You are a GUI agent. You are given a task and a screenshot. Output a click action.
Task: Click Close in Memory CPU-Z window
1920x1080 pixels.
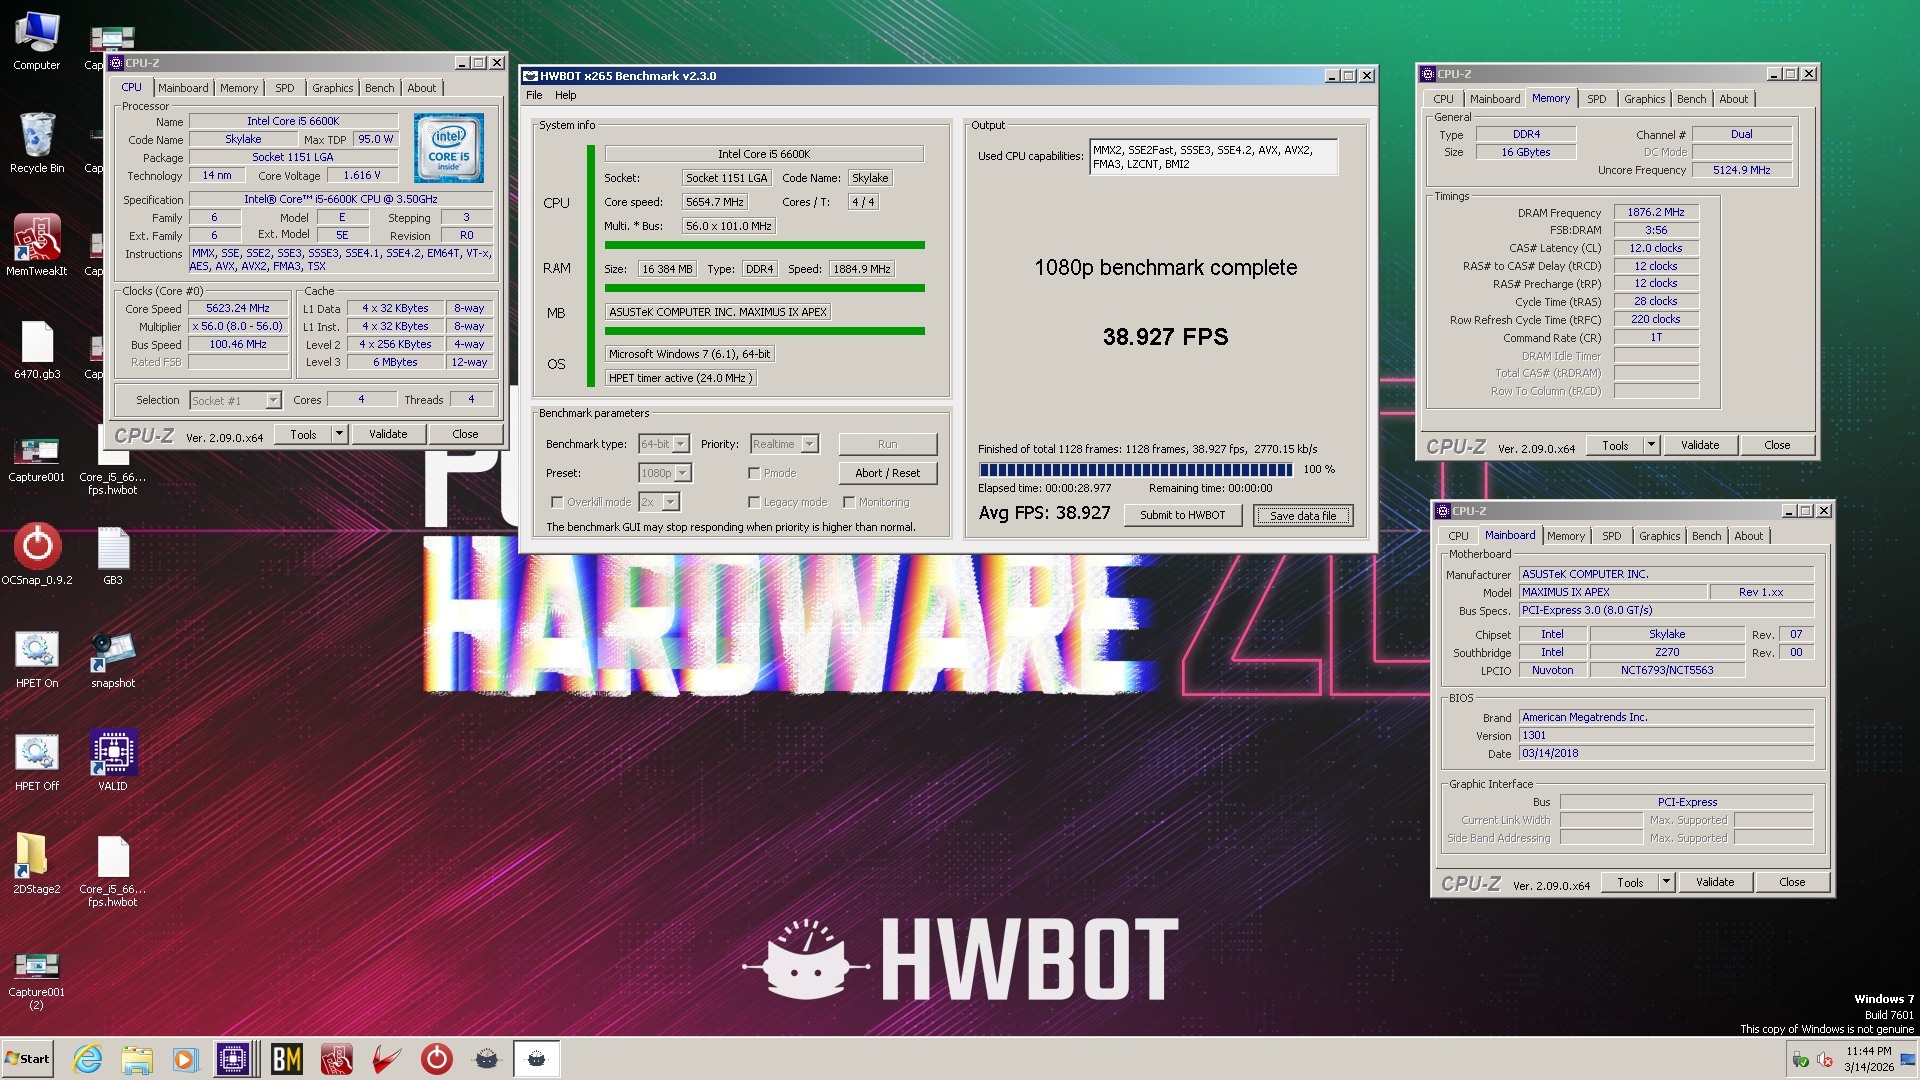pos(1777,445)
